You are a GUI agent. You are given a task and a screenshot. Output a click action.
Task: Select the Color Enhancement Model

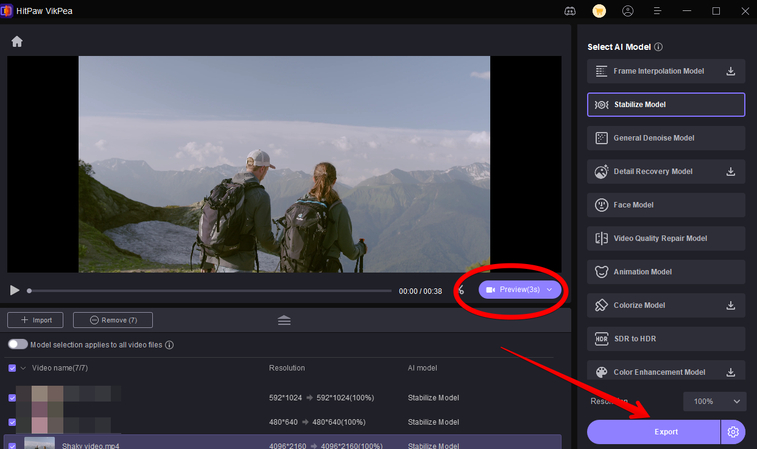click(666, 372)
